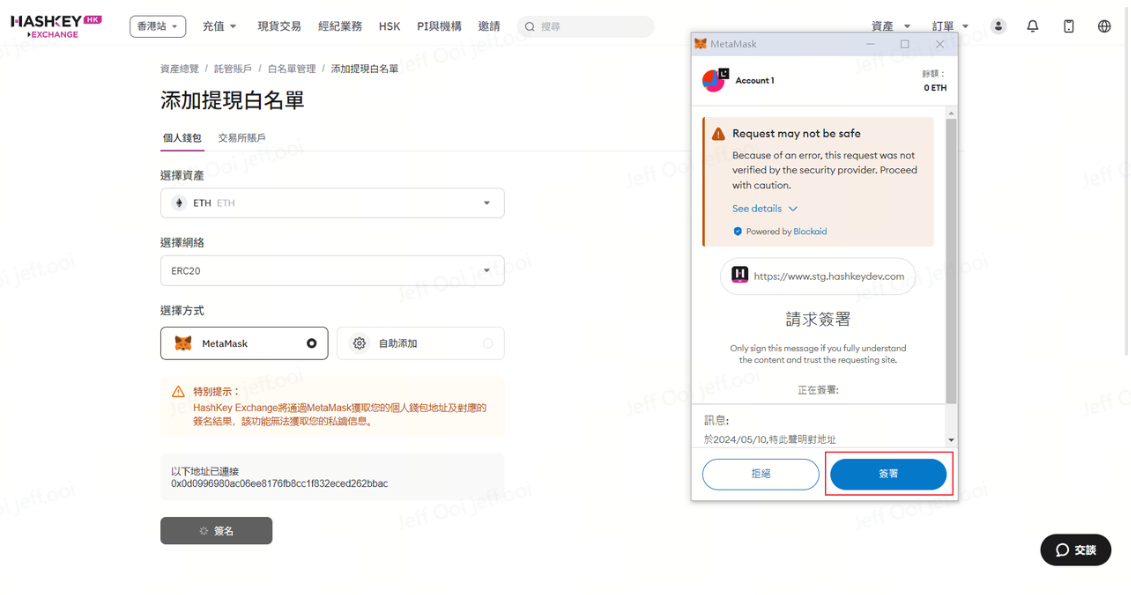Open the 交談 chat bubble button

pyautogui.click(x=1075, y=550)
